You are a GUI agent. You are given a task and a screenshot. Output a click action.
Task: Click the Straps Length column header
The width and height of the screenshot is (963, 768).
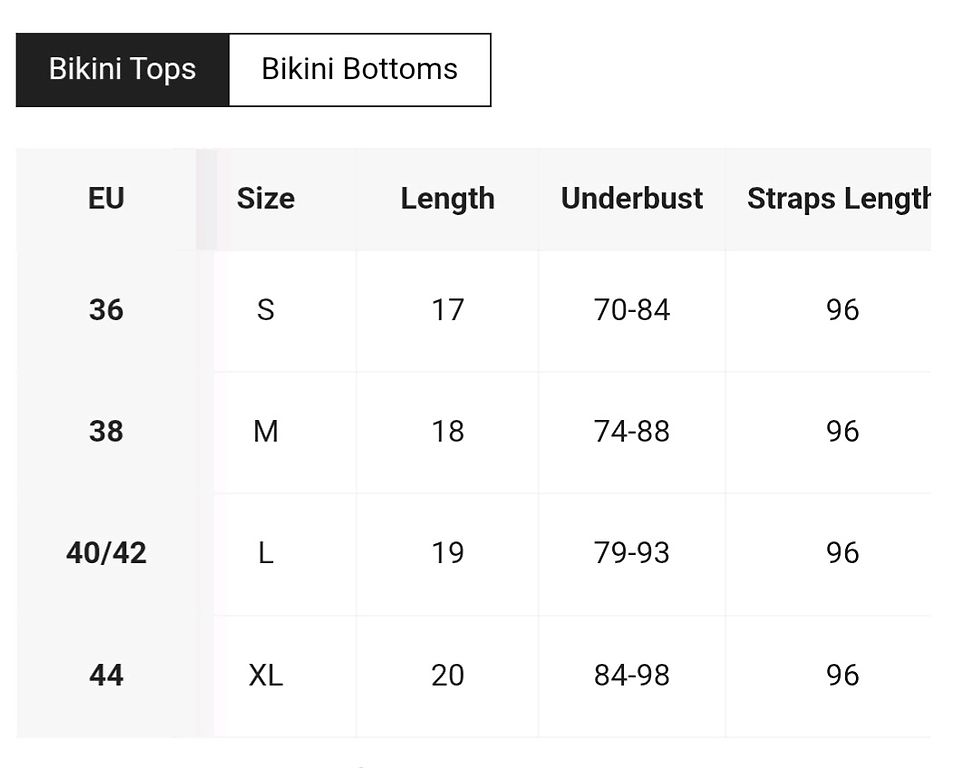coord(839,198)
